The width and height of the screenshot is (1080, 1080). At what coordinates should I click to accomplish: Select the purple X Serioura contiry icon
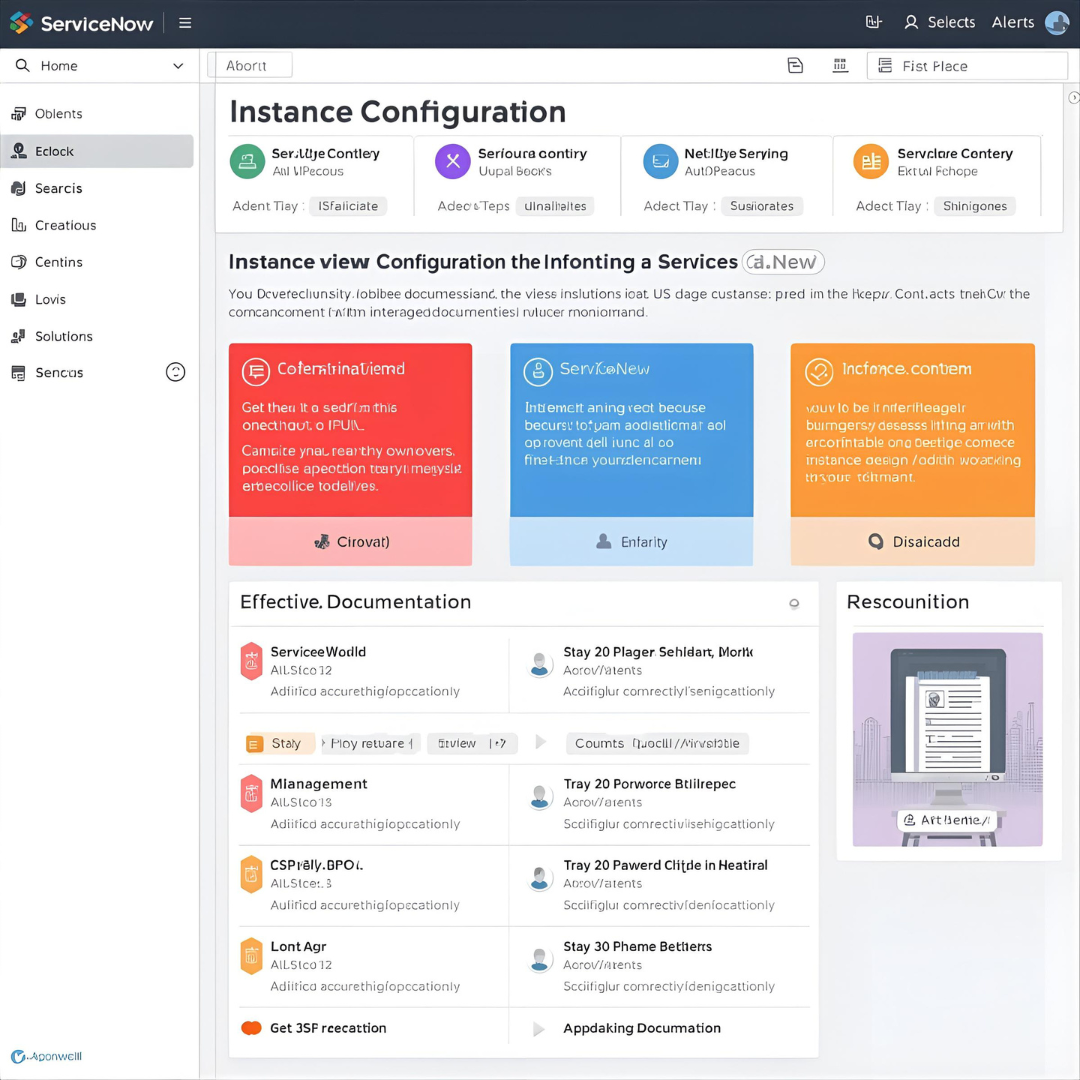(452, 161)
